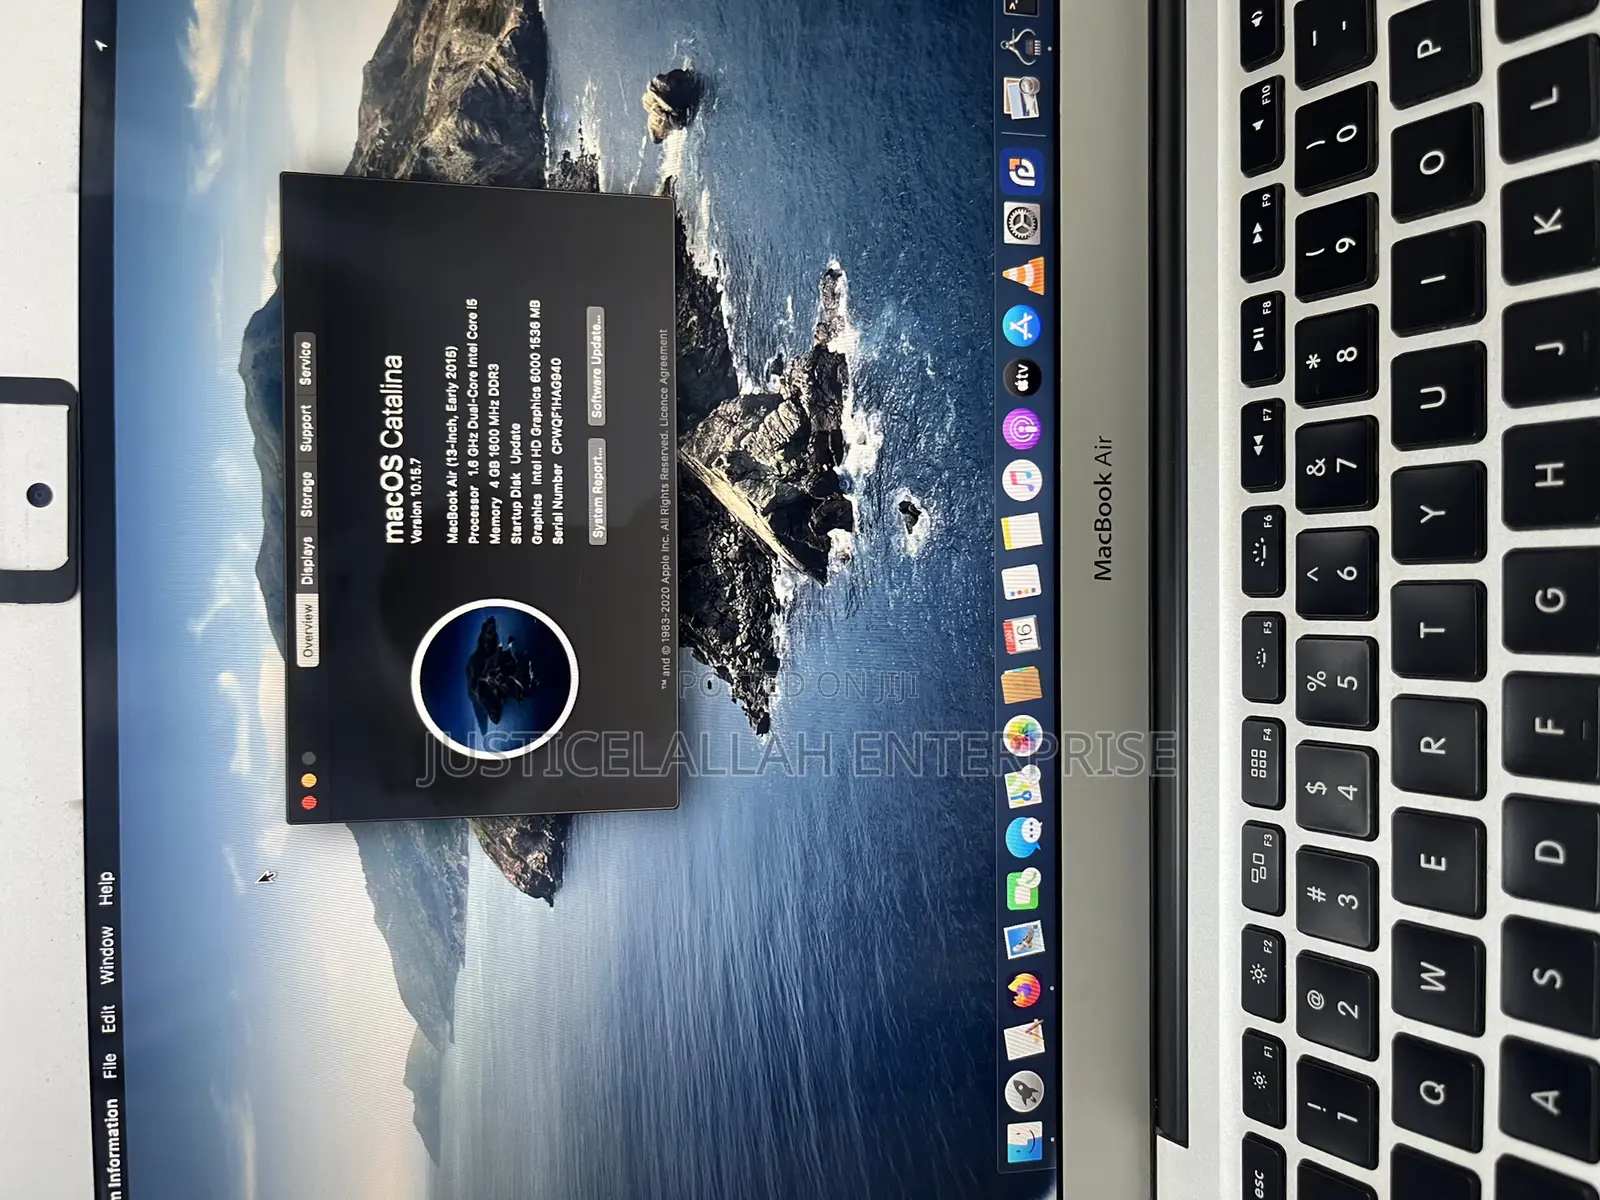Open the File menu
This screenshot has width=1600, height=1200.
pyautogui.click(x=110, y=1065)
